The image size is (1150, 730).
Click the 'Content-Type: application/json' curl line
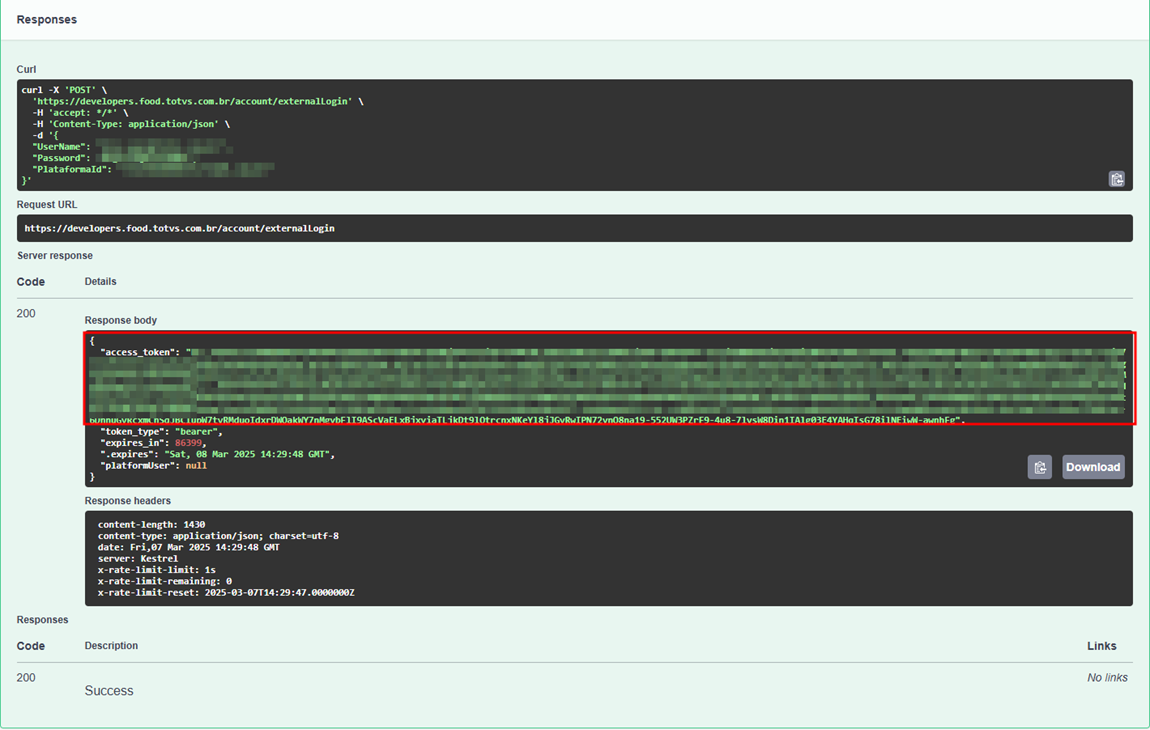pyautogui.click(x=131, y=124)
